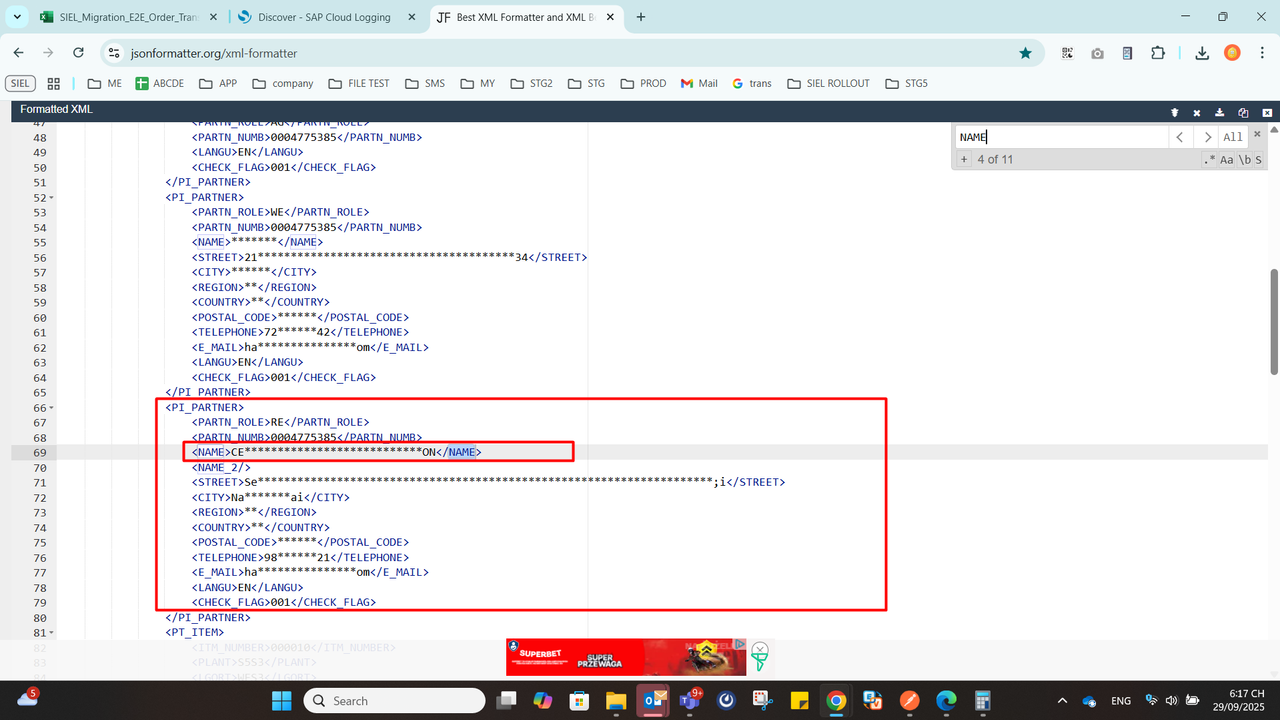Screen dimensions: 1280x720
Task: Click the taskbar Search box
Action: (393, 700)
